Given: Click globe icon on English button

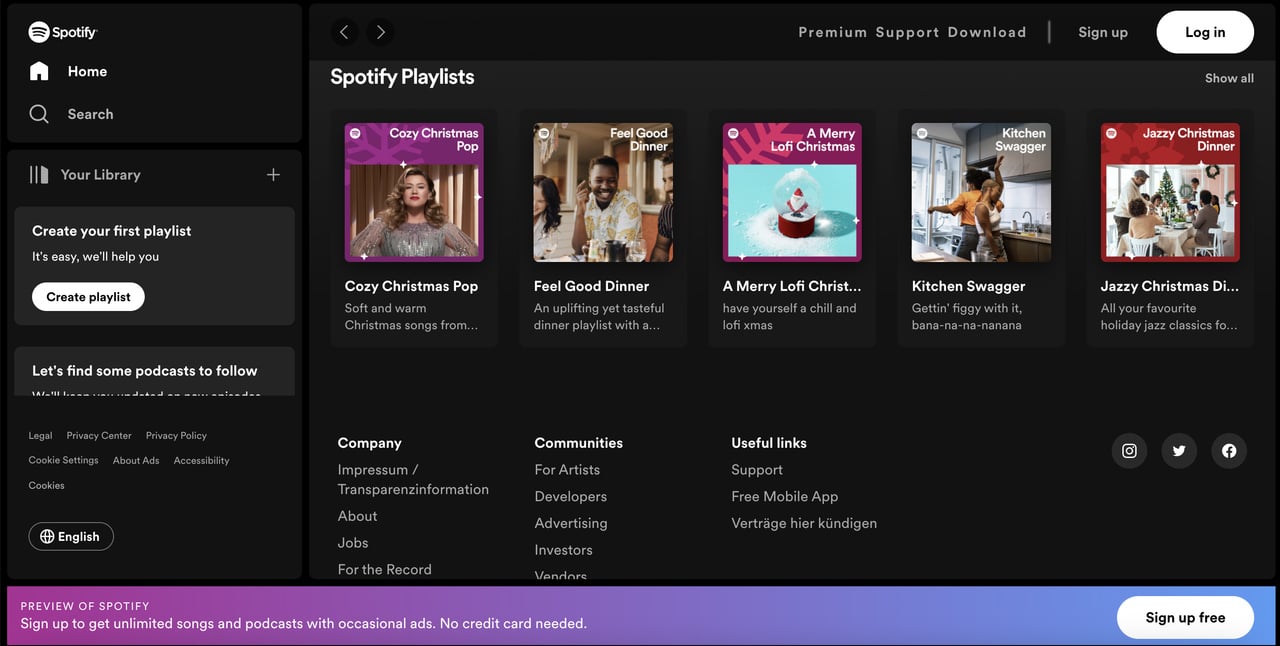Looking at the screenshot, I should pyautogui.click(x=47, y=537).
